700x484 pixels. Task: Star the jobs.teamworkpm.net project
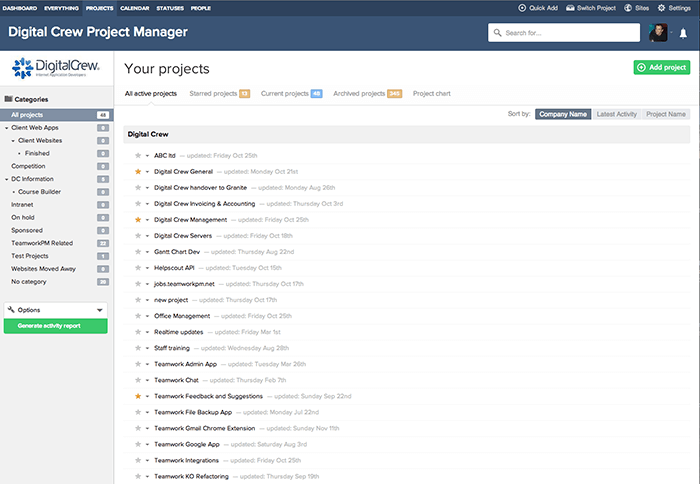138,284
